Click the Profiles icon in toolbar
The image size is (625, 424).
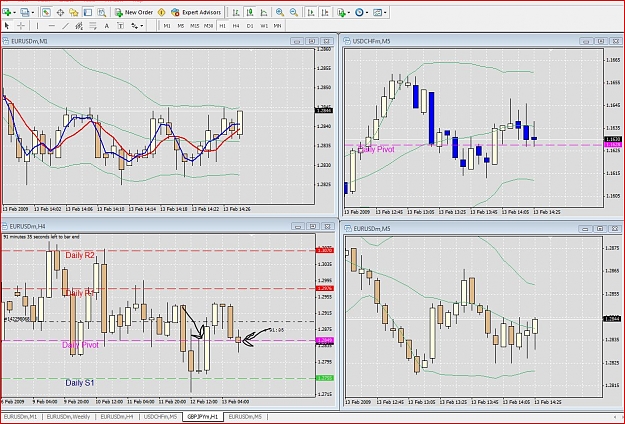[25, 12]
